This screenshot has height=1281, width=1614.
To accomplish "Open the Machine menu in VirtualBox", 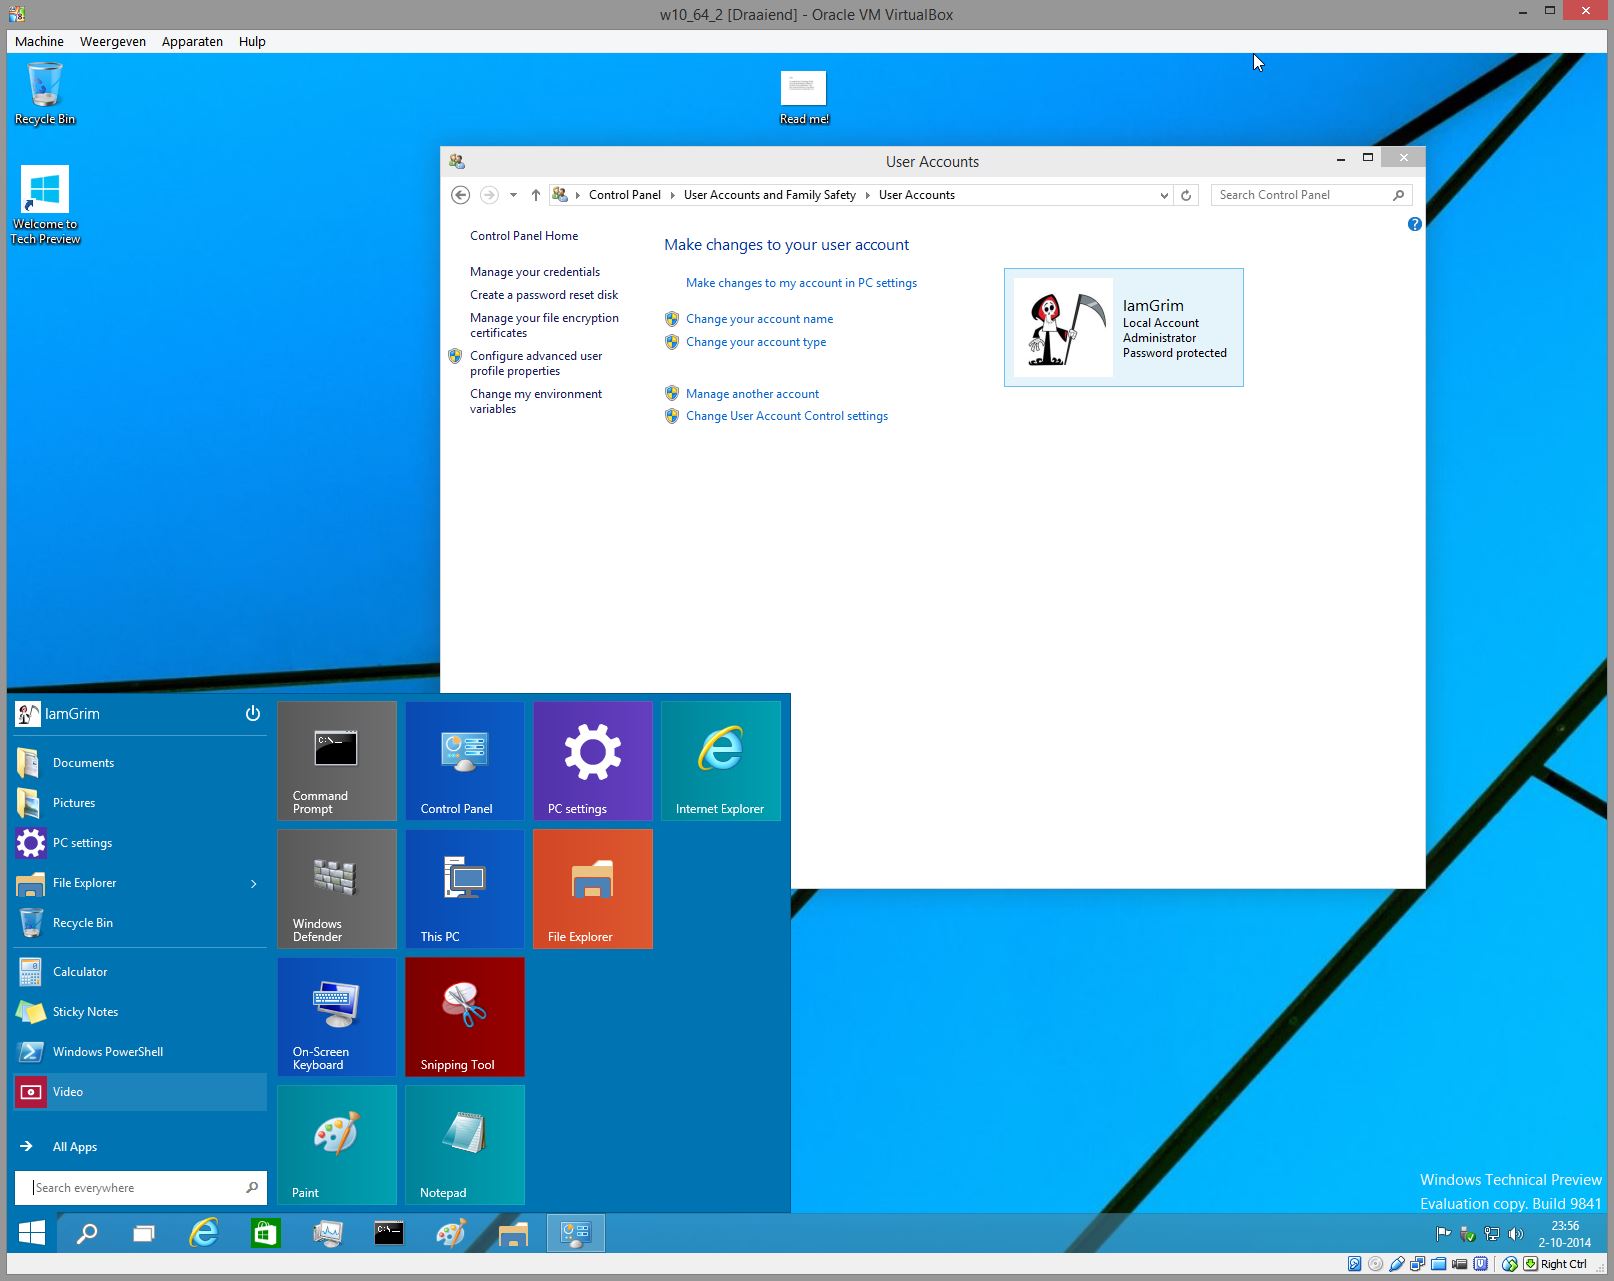I will (39, 41).
